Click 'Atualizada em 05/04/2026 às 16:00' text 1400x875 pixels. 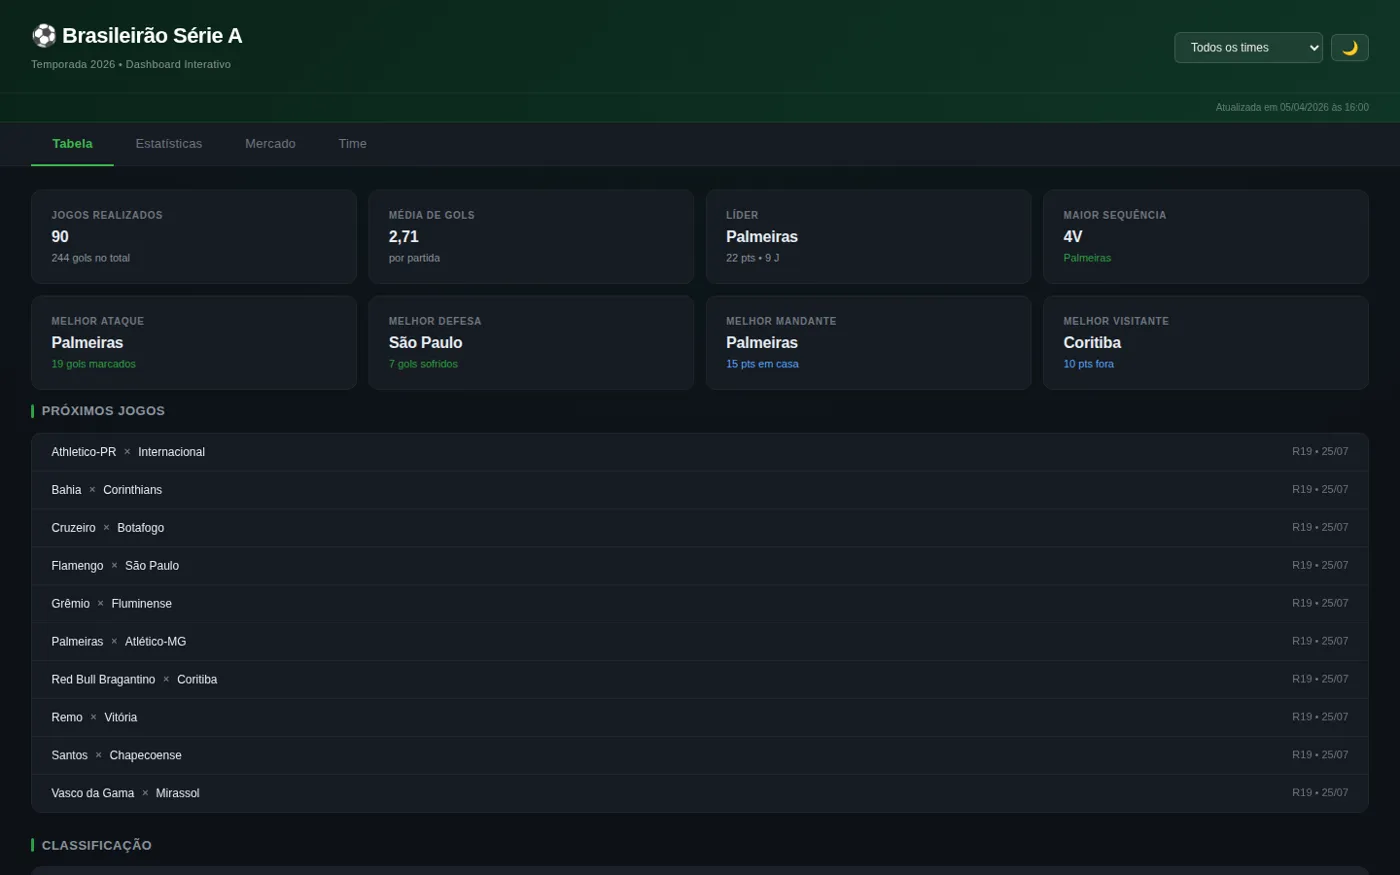click(1292, 107)
